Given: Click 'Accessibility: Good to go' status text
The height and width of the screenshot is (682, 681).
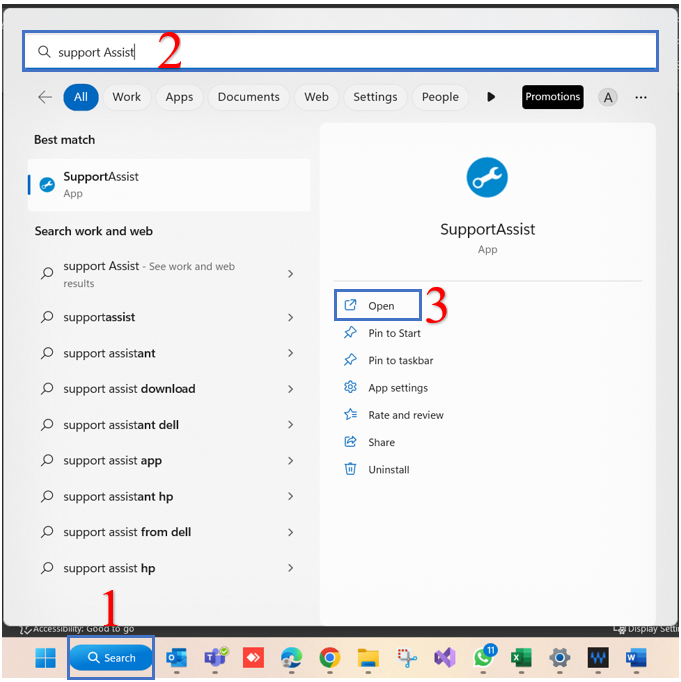Looking at the screenshot, I should 83,629.
